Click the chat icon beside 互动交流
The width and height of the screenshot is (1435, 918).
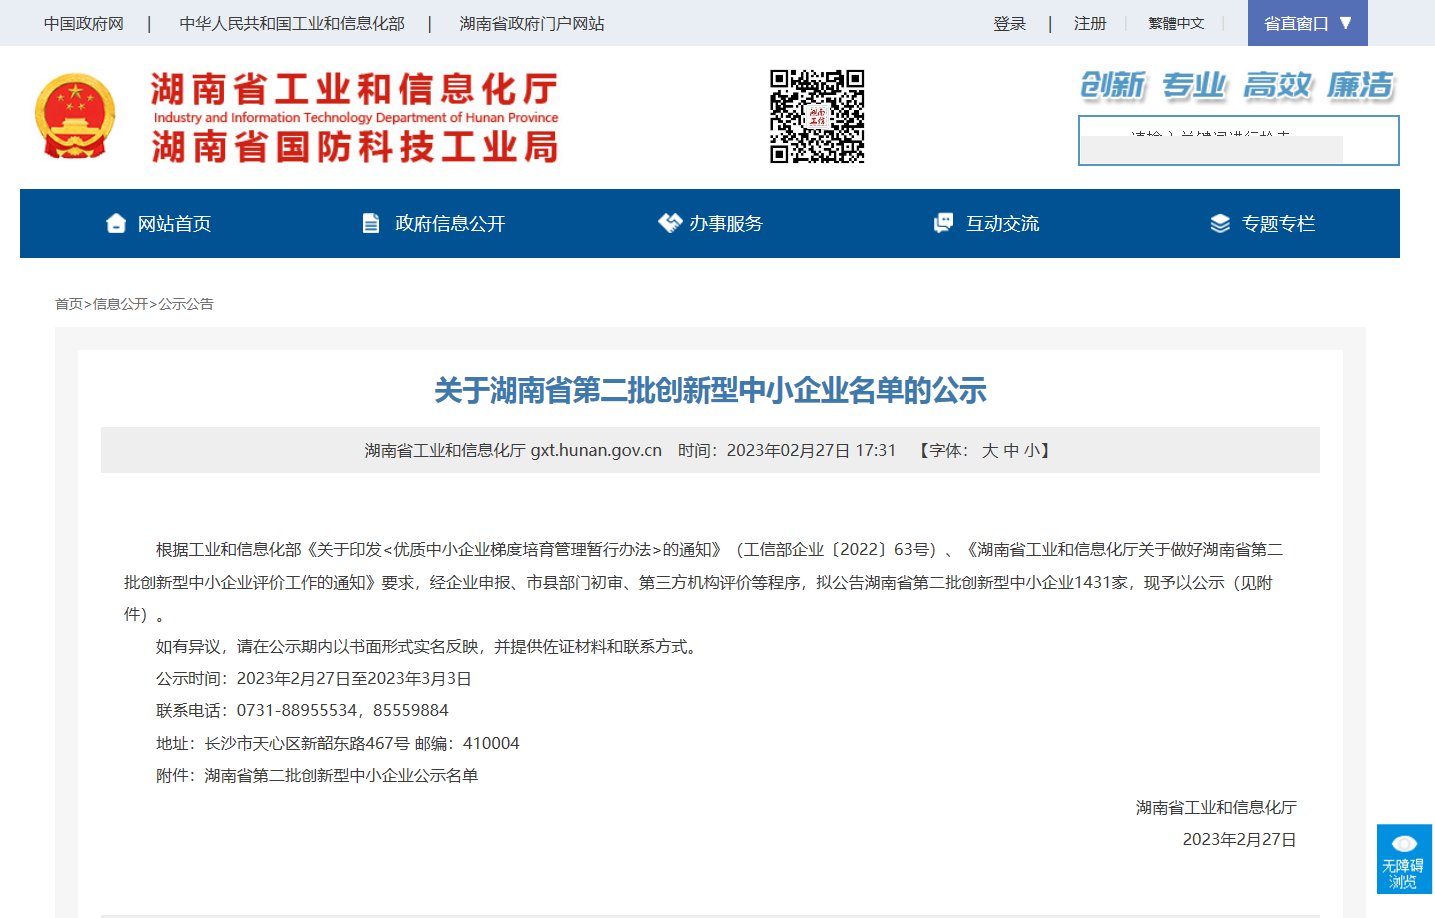[943, 223]
